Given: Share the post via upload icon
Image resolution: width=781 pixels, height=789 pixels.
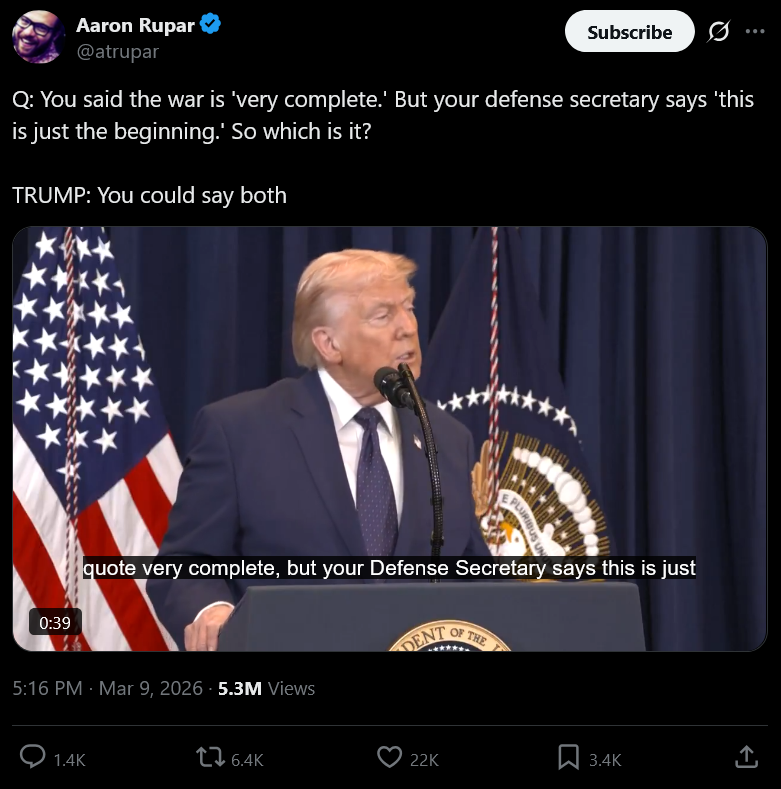Looking at the screenshot, I should pos(746,757).
